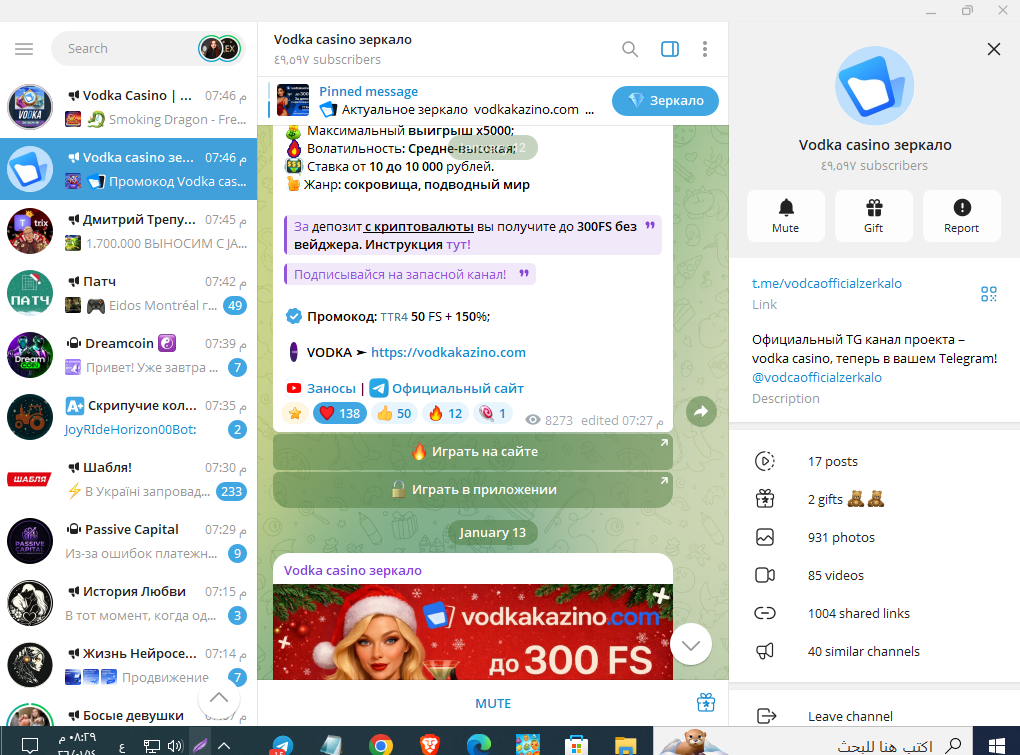Click Подписывайся на запасной канал quote
The image size is (1020, 755).
(410, 274)
